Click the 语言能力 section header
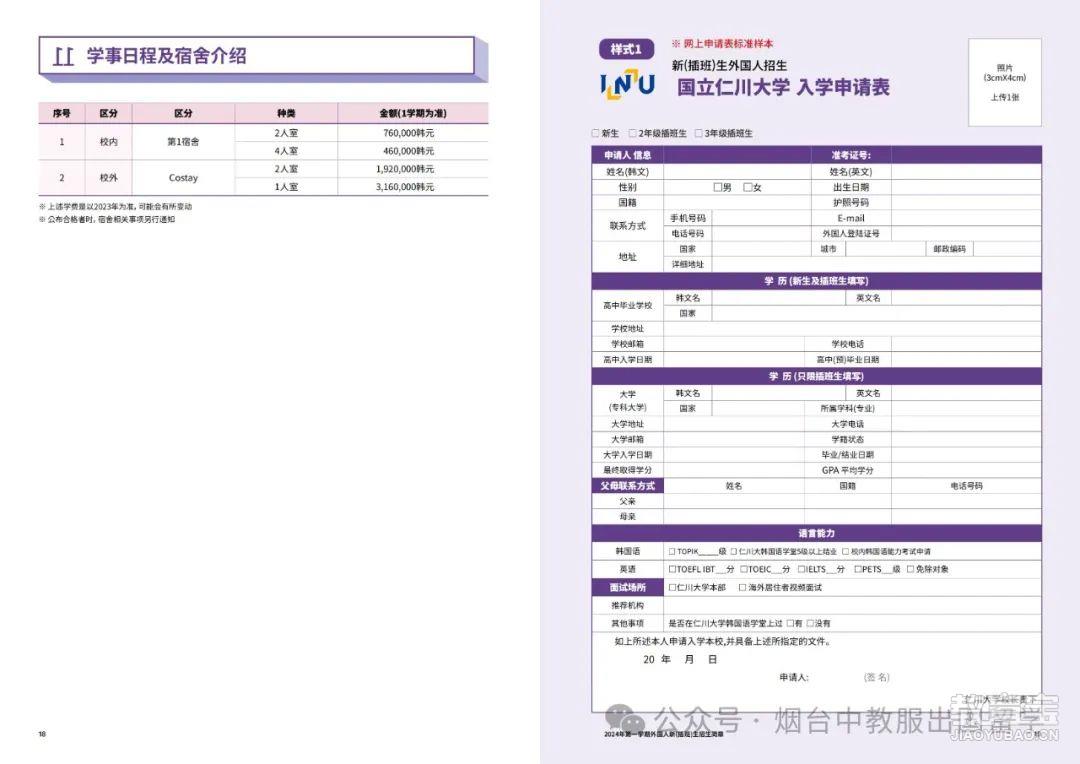Screen dimensions: 1080x764 coord(816,533)
